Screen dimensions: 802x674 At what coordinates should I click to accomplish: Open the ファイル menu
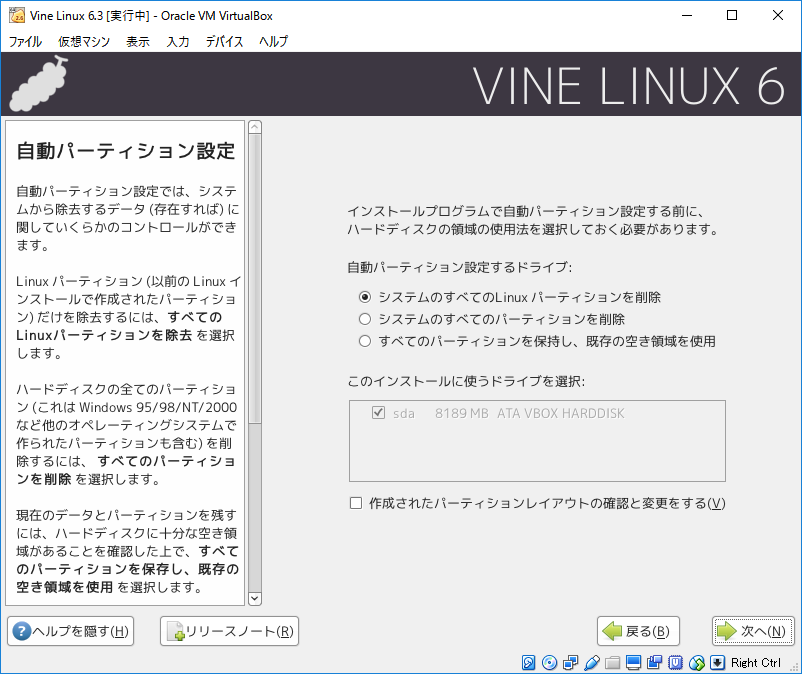click(x=25, y=41)
